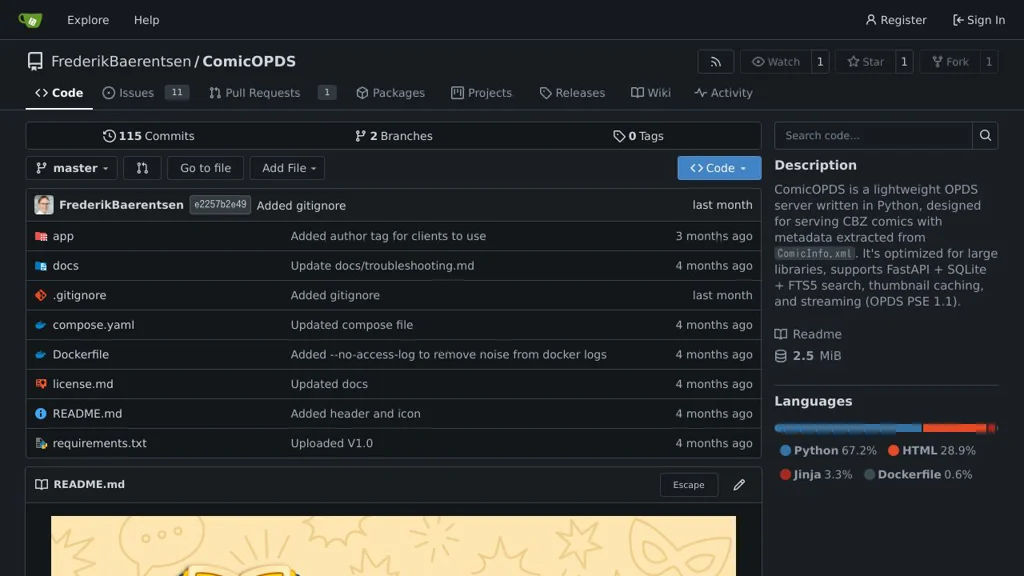Click the README edit pencil icon

(739, 485)
